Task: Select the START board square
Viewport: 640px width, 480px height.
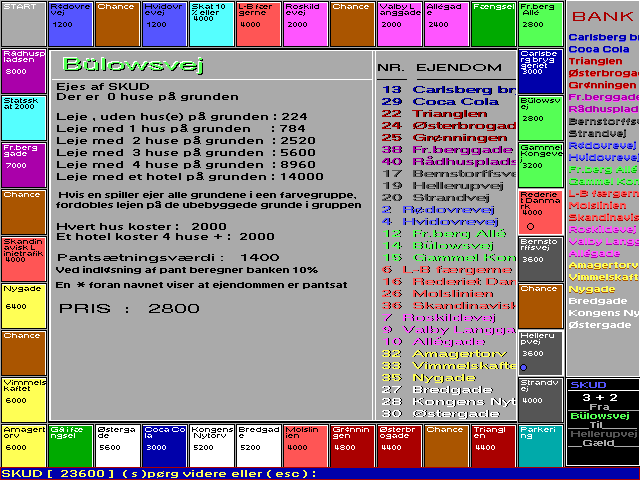Action: (24, 24)
